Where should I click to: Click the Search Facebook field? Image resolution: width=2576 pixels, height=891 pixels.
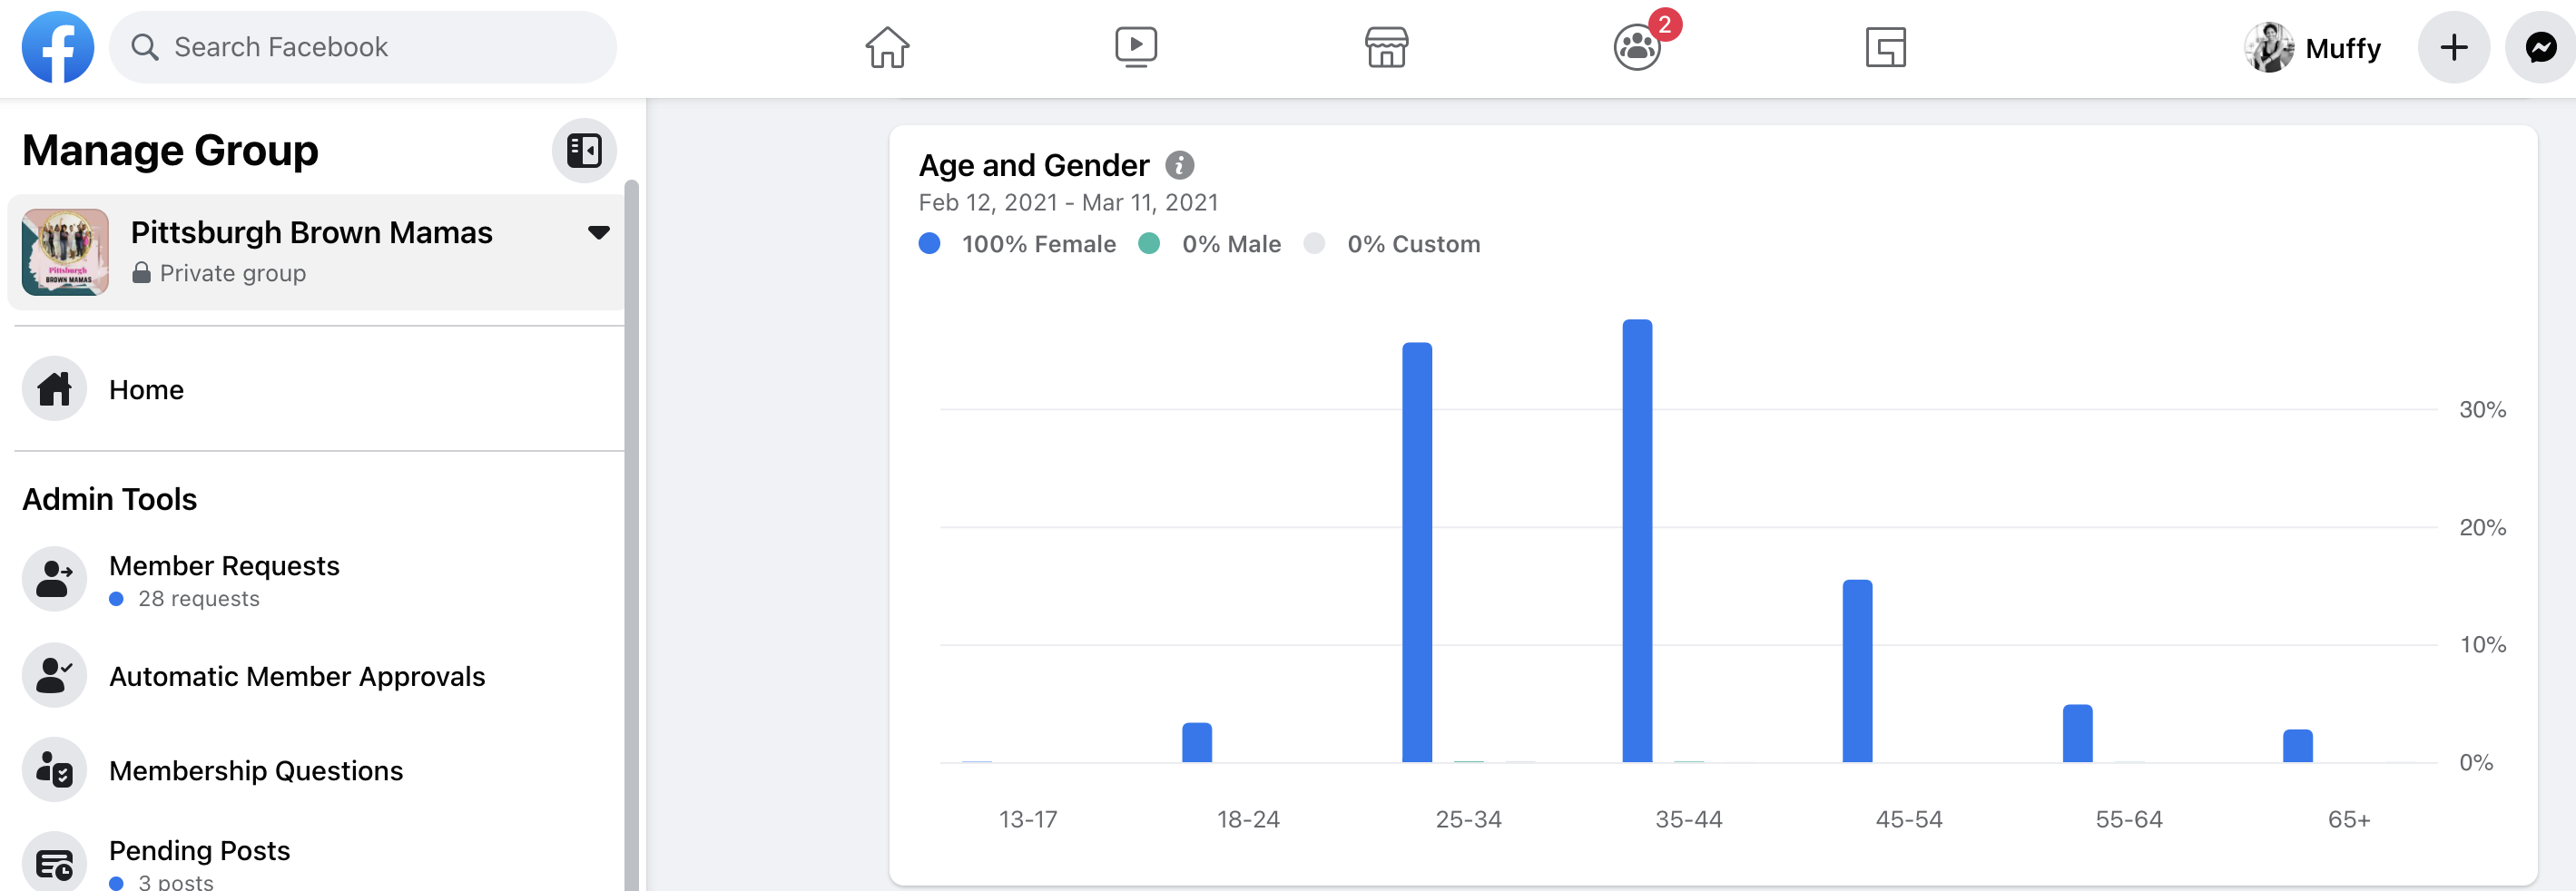coord(363,47)
